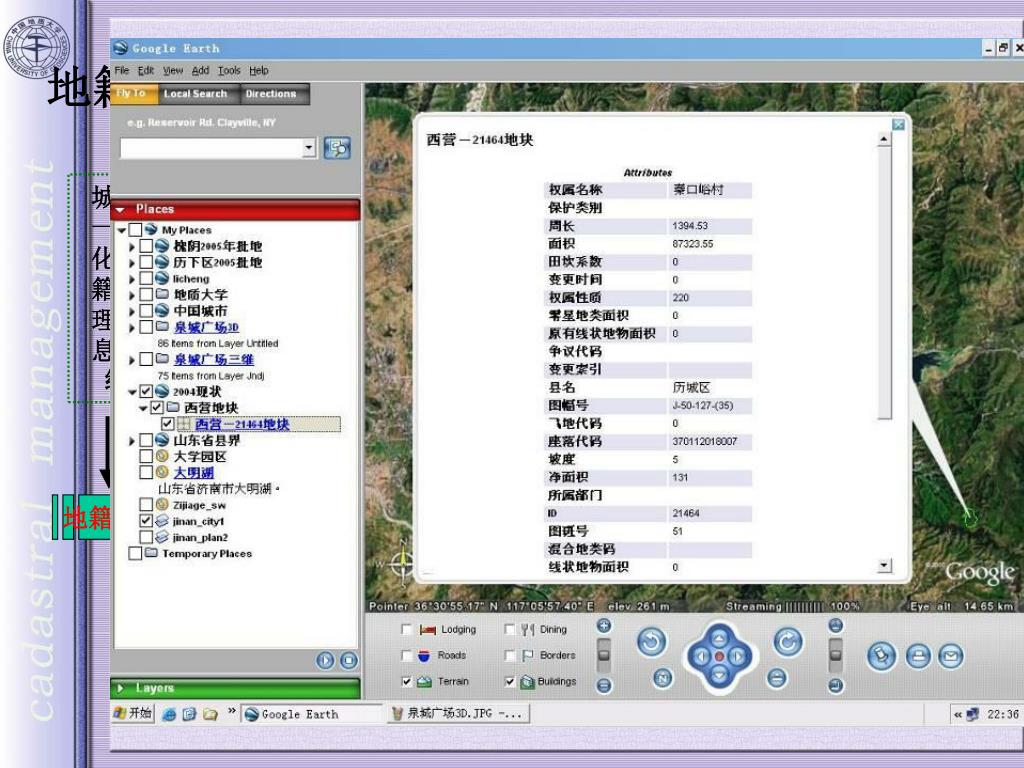Click the globe icon next to My Places

click(x=151, y=229)
